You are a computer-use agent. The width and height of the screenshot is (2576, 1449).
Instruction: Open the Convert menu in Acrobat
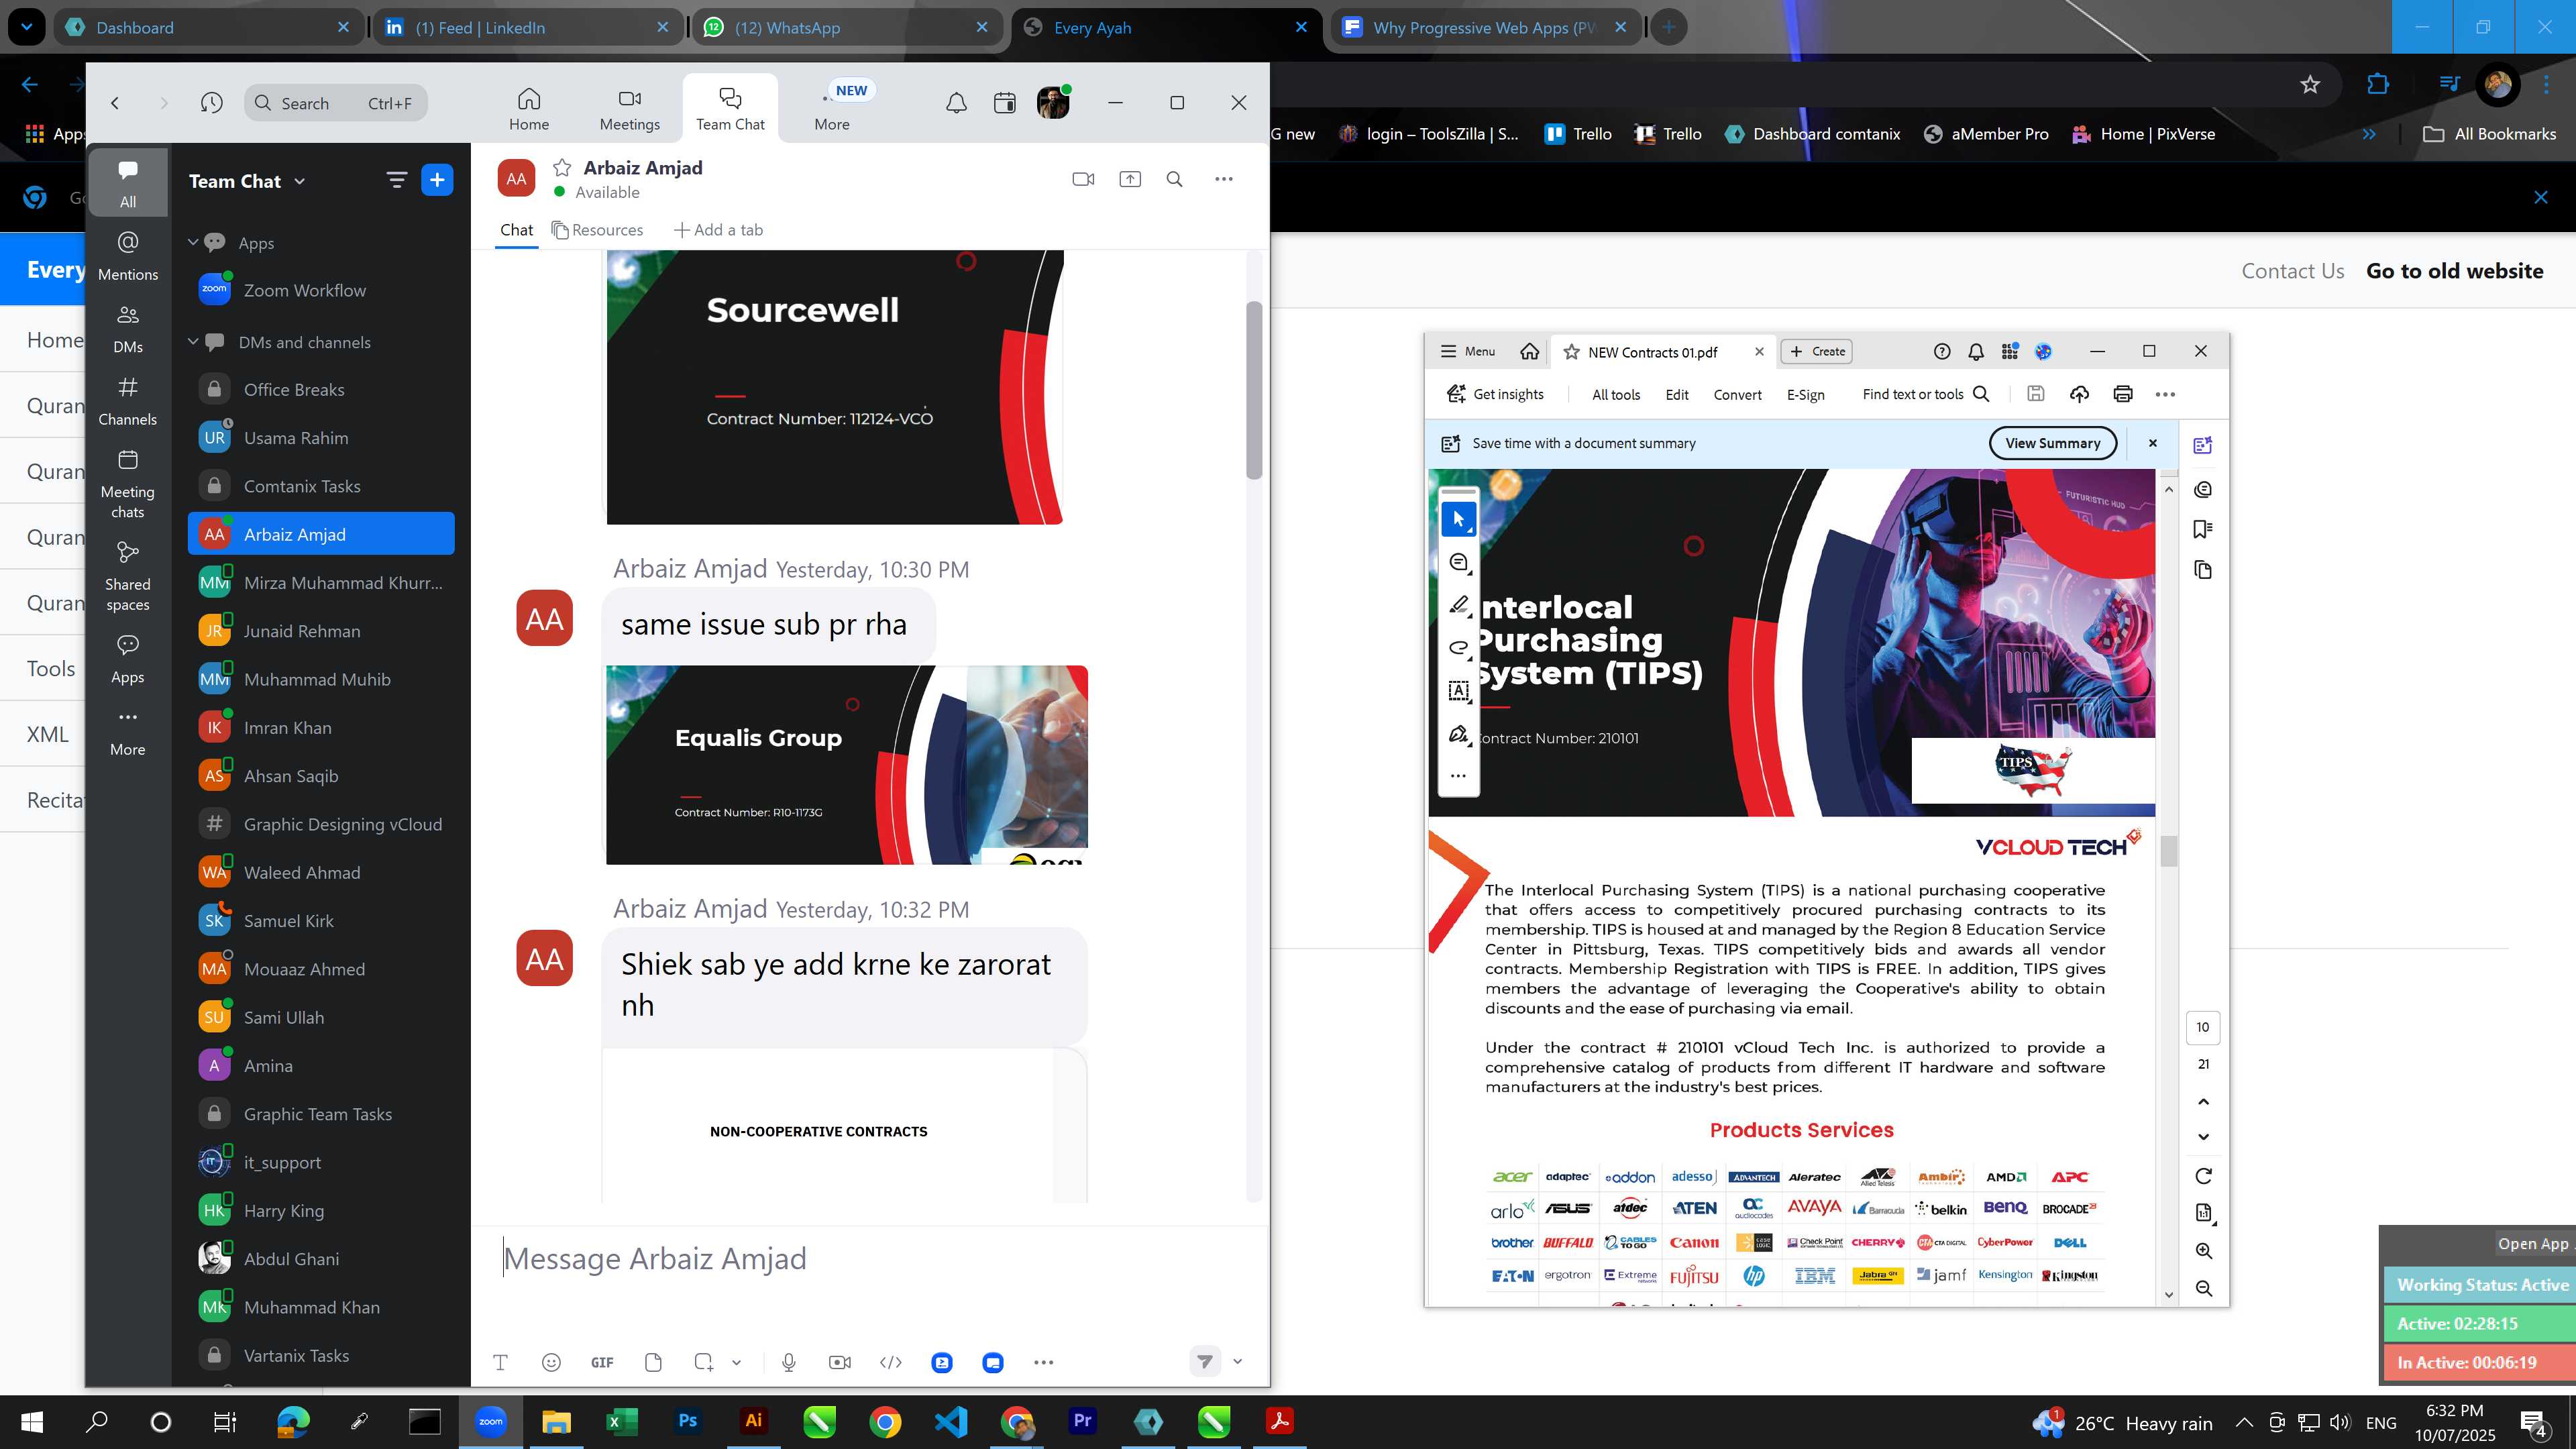tap(1737, 394)
